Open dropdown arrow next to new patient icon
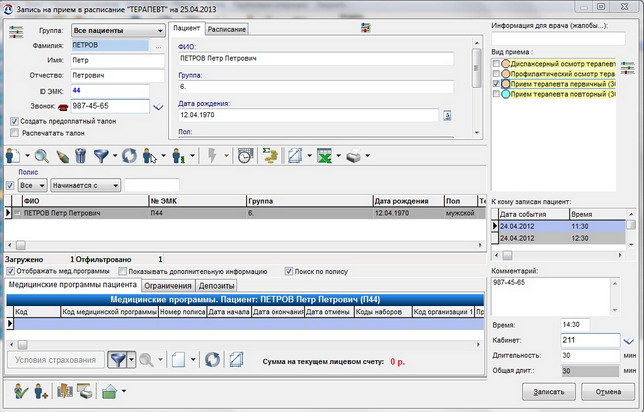This screenshot has width=644, height=412. (28, 156)
